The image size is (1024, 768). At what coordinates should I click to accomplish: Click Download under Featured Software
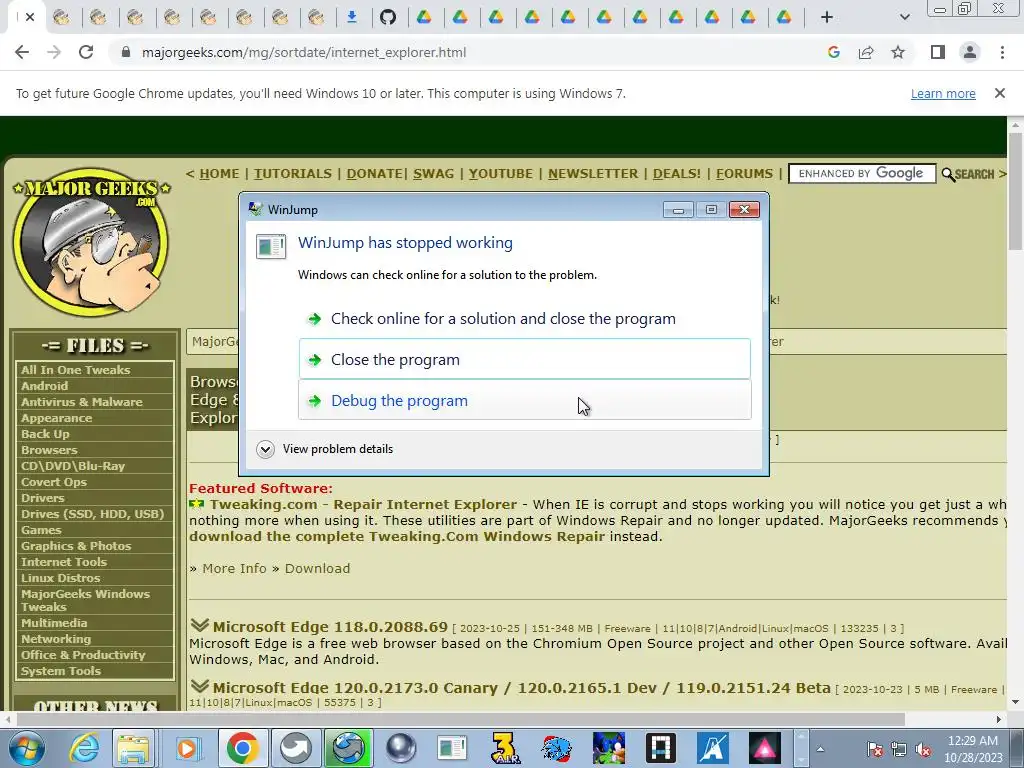pyautogui.click(x=317, y=568)
